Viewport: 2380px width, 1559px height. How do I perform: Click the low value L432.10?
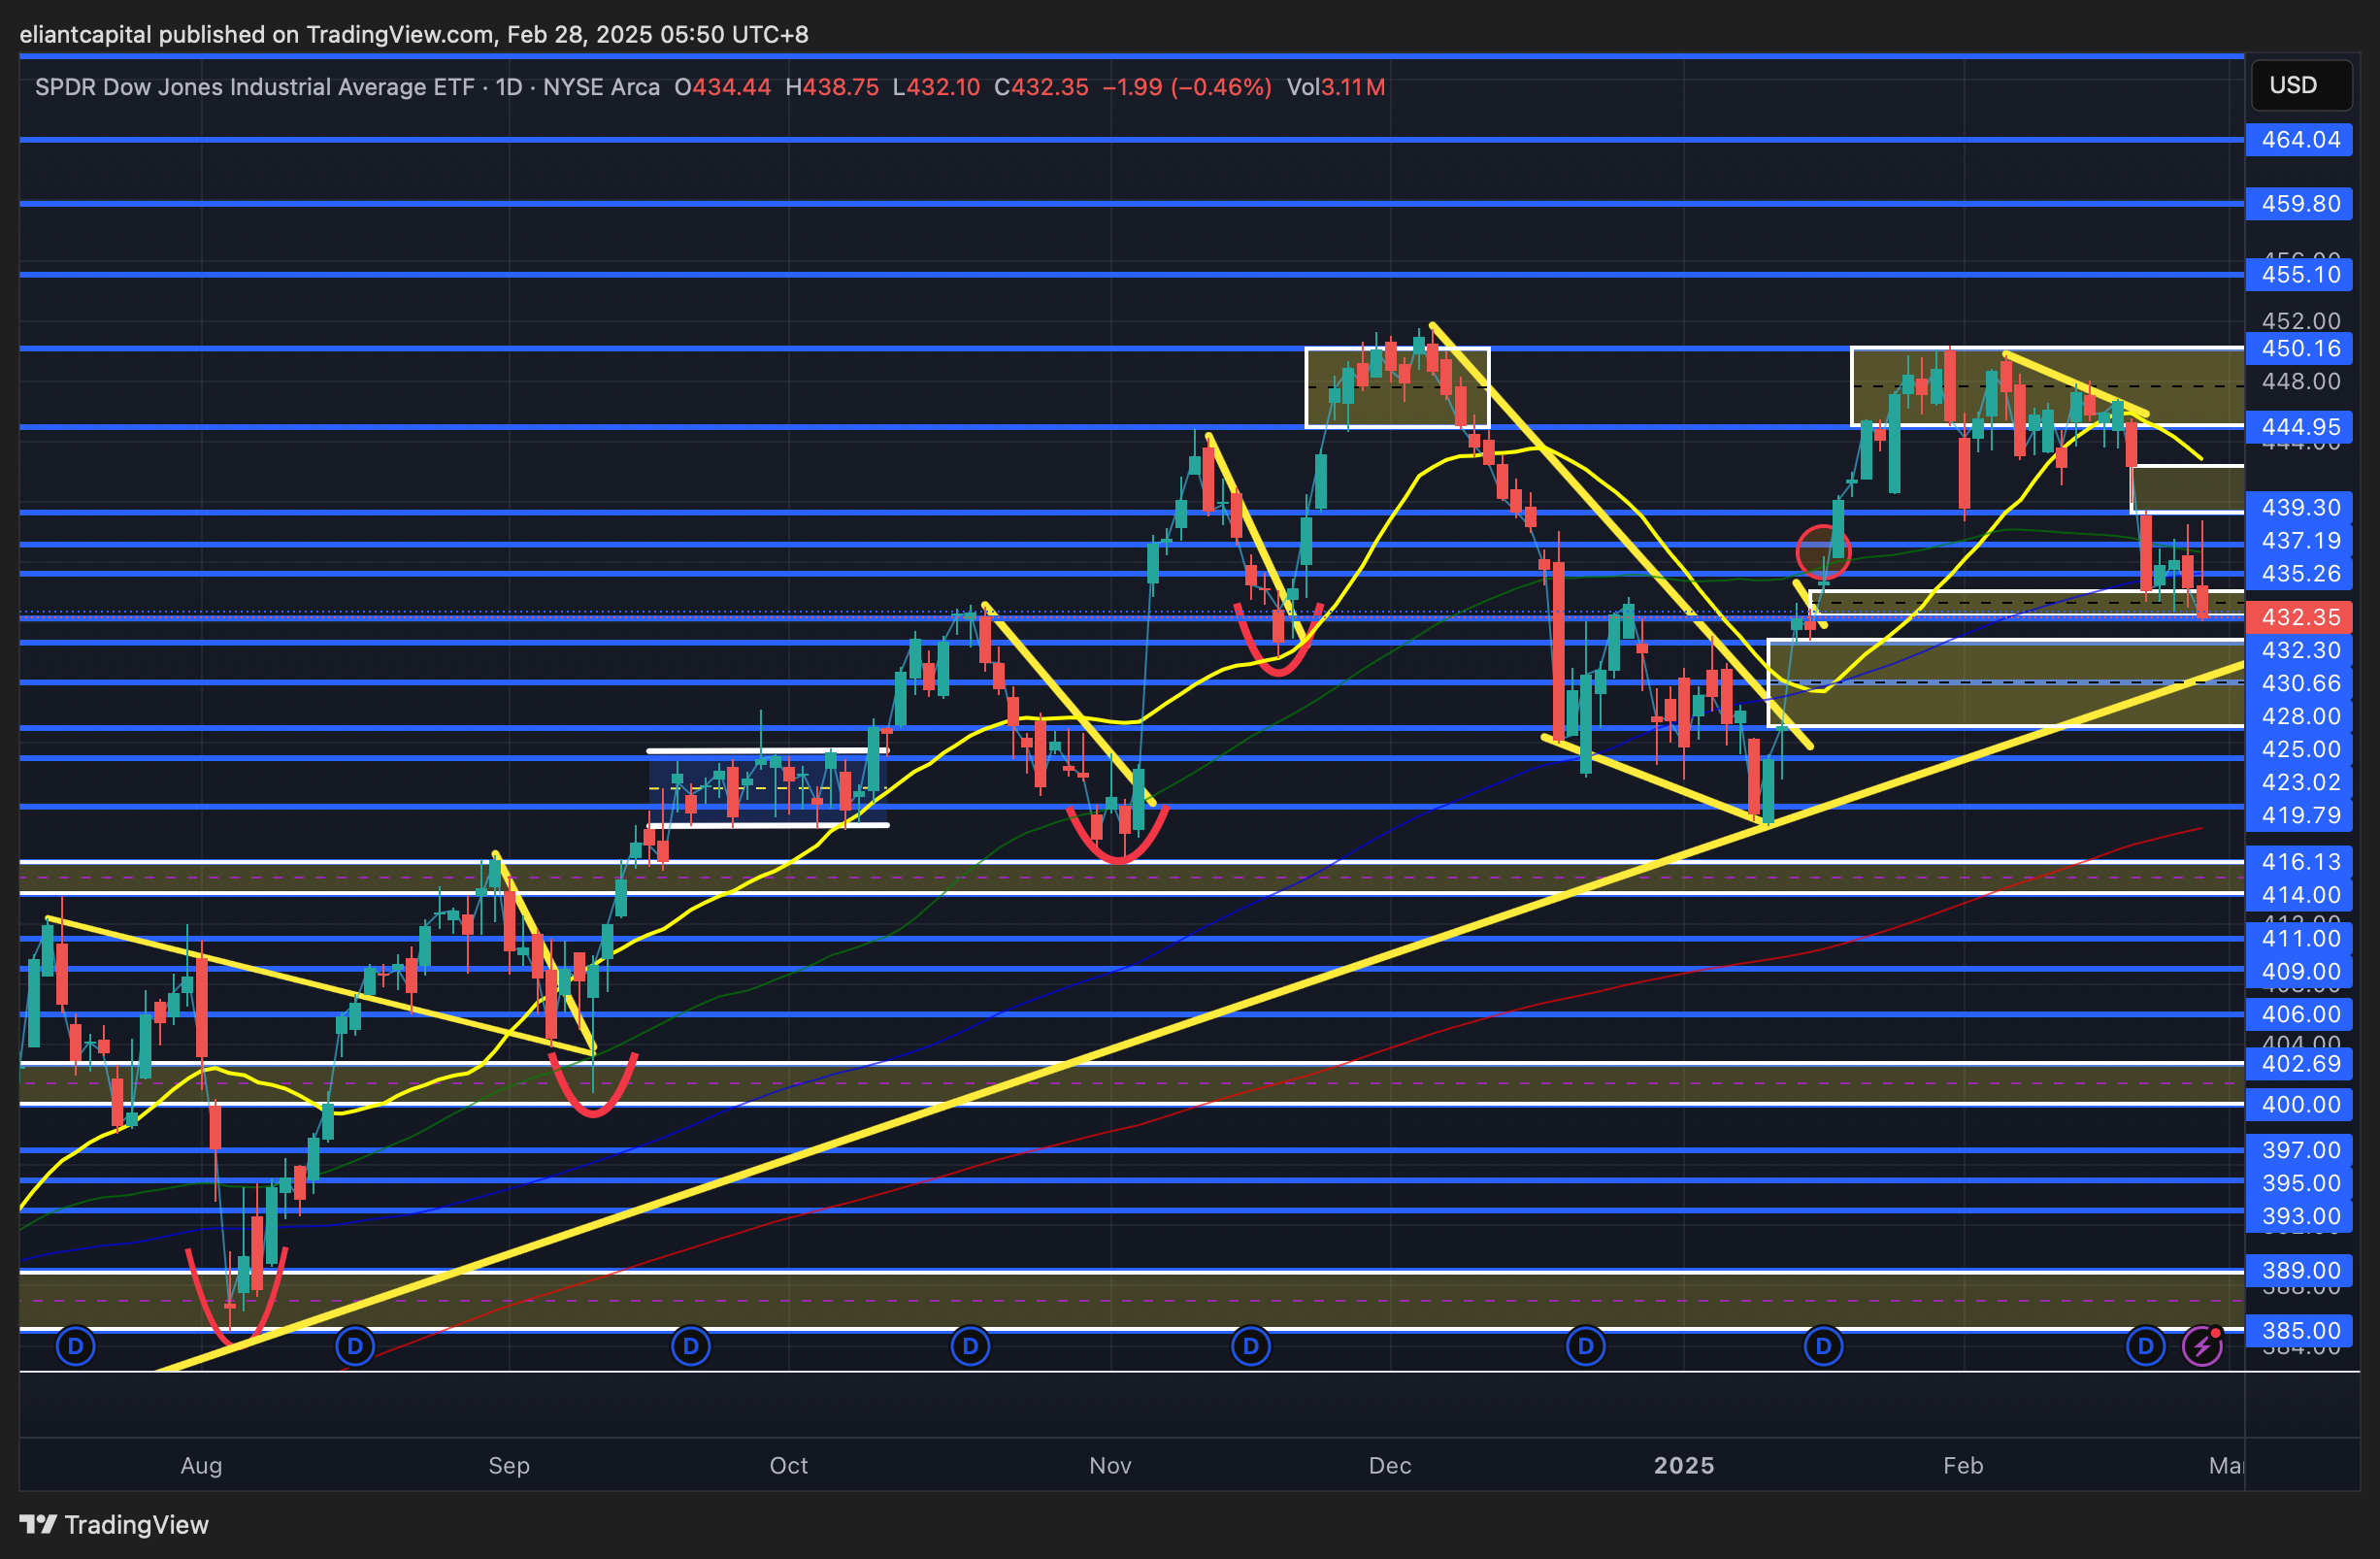tap(937, 87)
